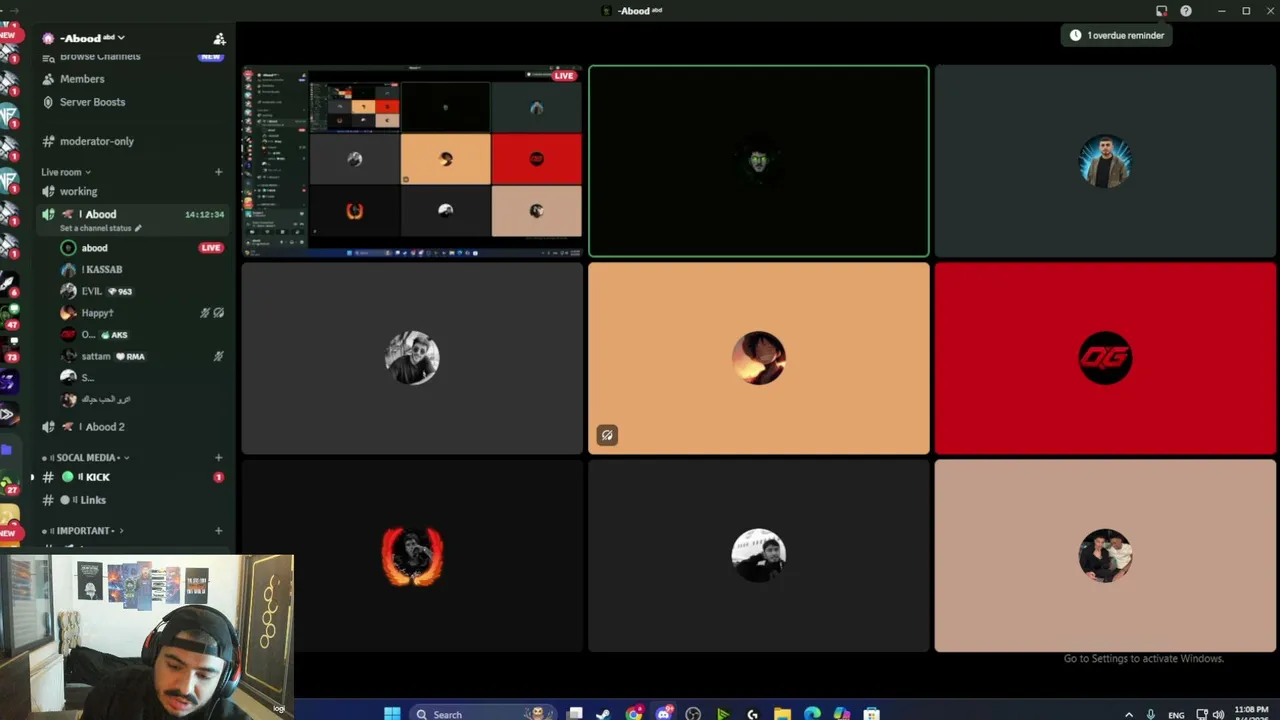Viewport: 1280px width, 720px height.
Task: Collapse the Live room category
Action: 66,172
